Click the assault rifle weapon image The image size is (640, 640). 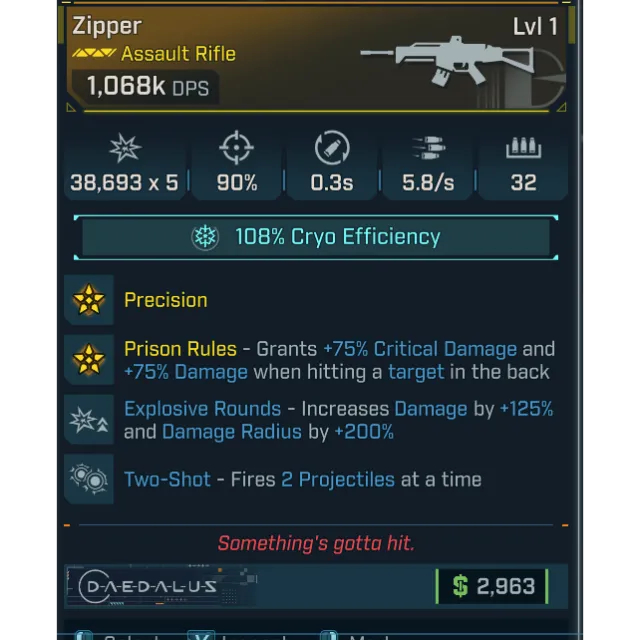447,61
